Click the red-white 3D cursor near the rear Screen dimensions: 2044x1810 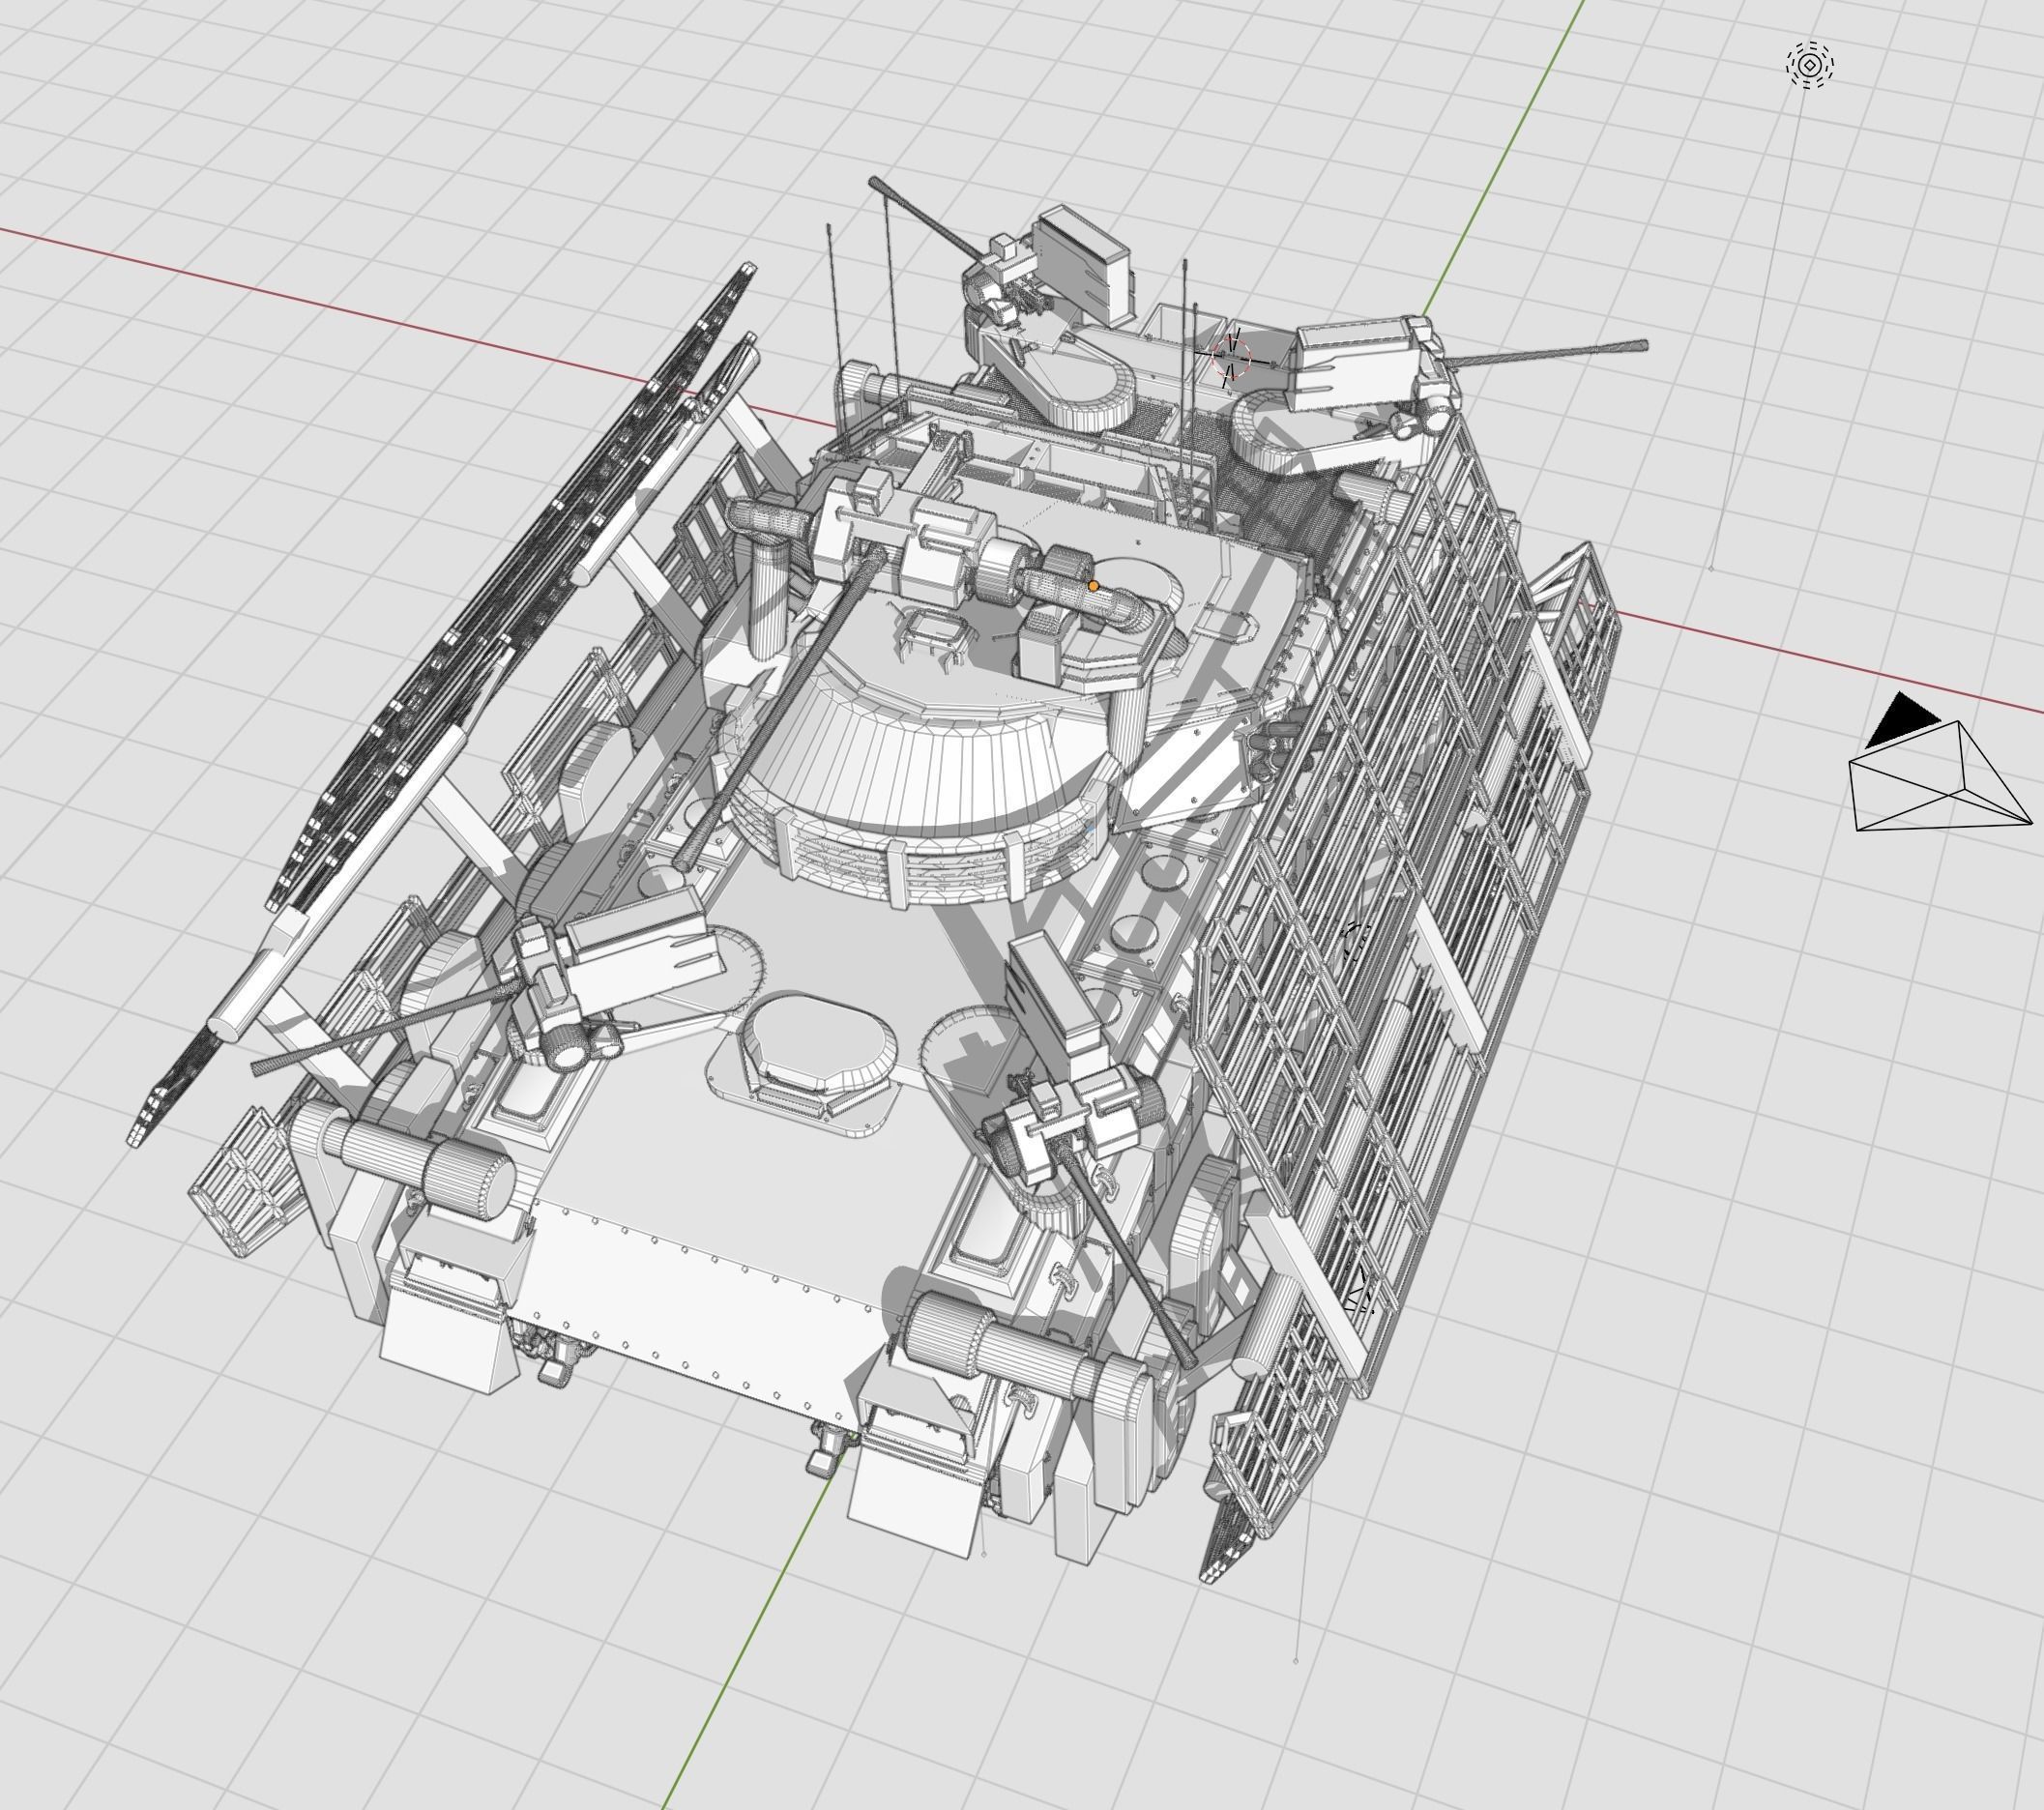coord(1231,357)
